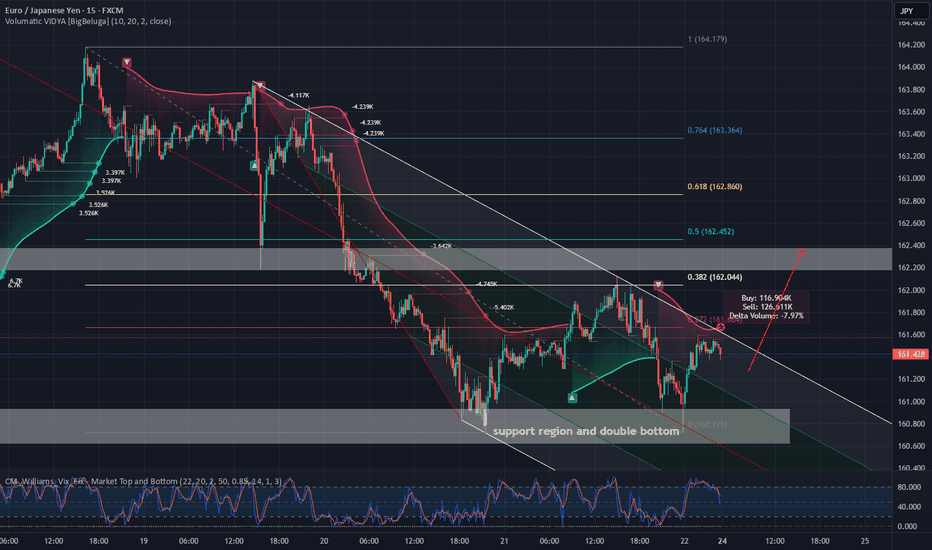Viewport: 932px width, 550px height.
Task: Click the 164.200 price axis label
Action: click(x=911, y=45)
